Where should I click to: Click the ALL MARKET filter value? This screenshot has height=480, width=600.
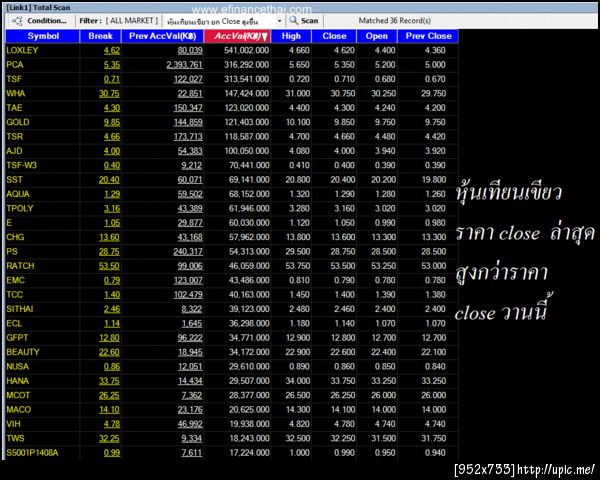click(x=132, y=21)
